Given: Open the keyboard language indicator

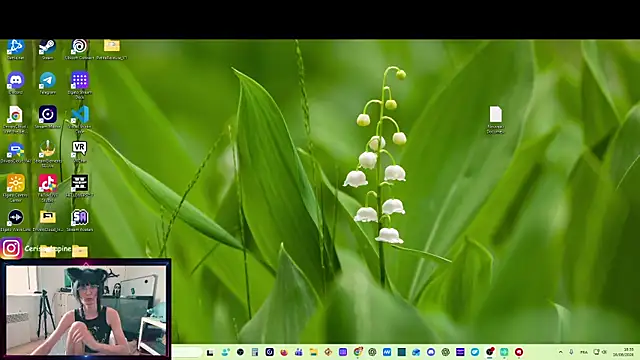Looking at the screenshot, I should point(584,352).
